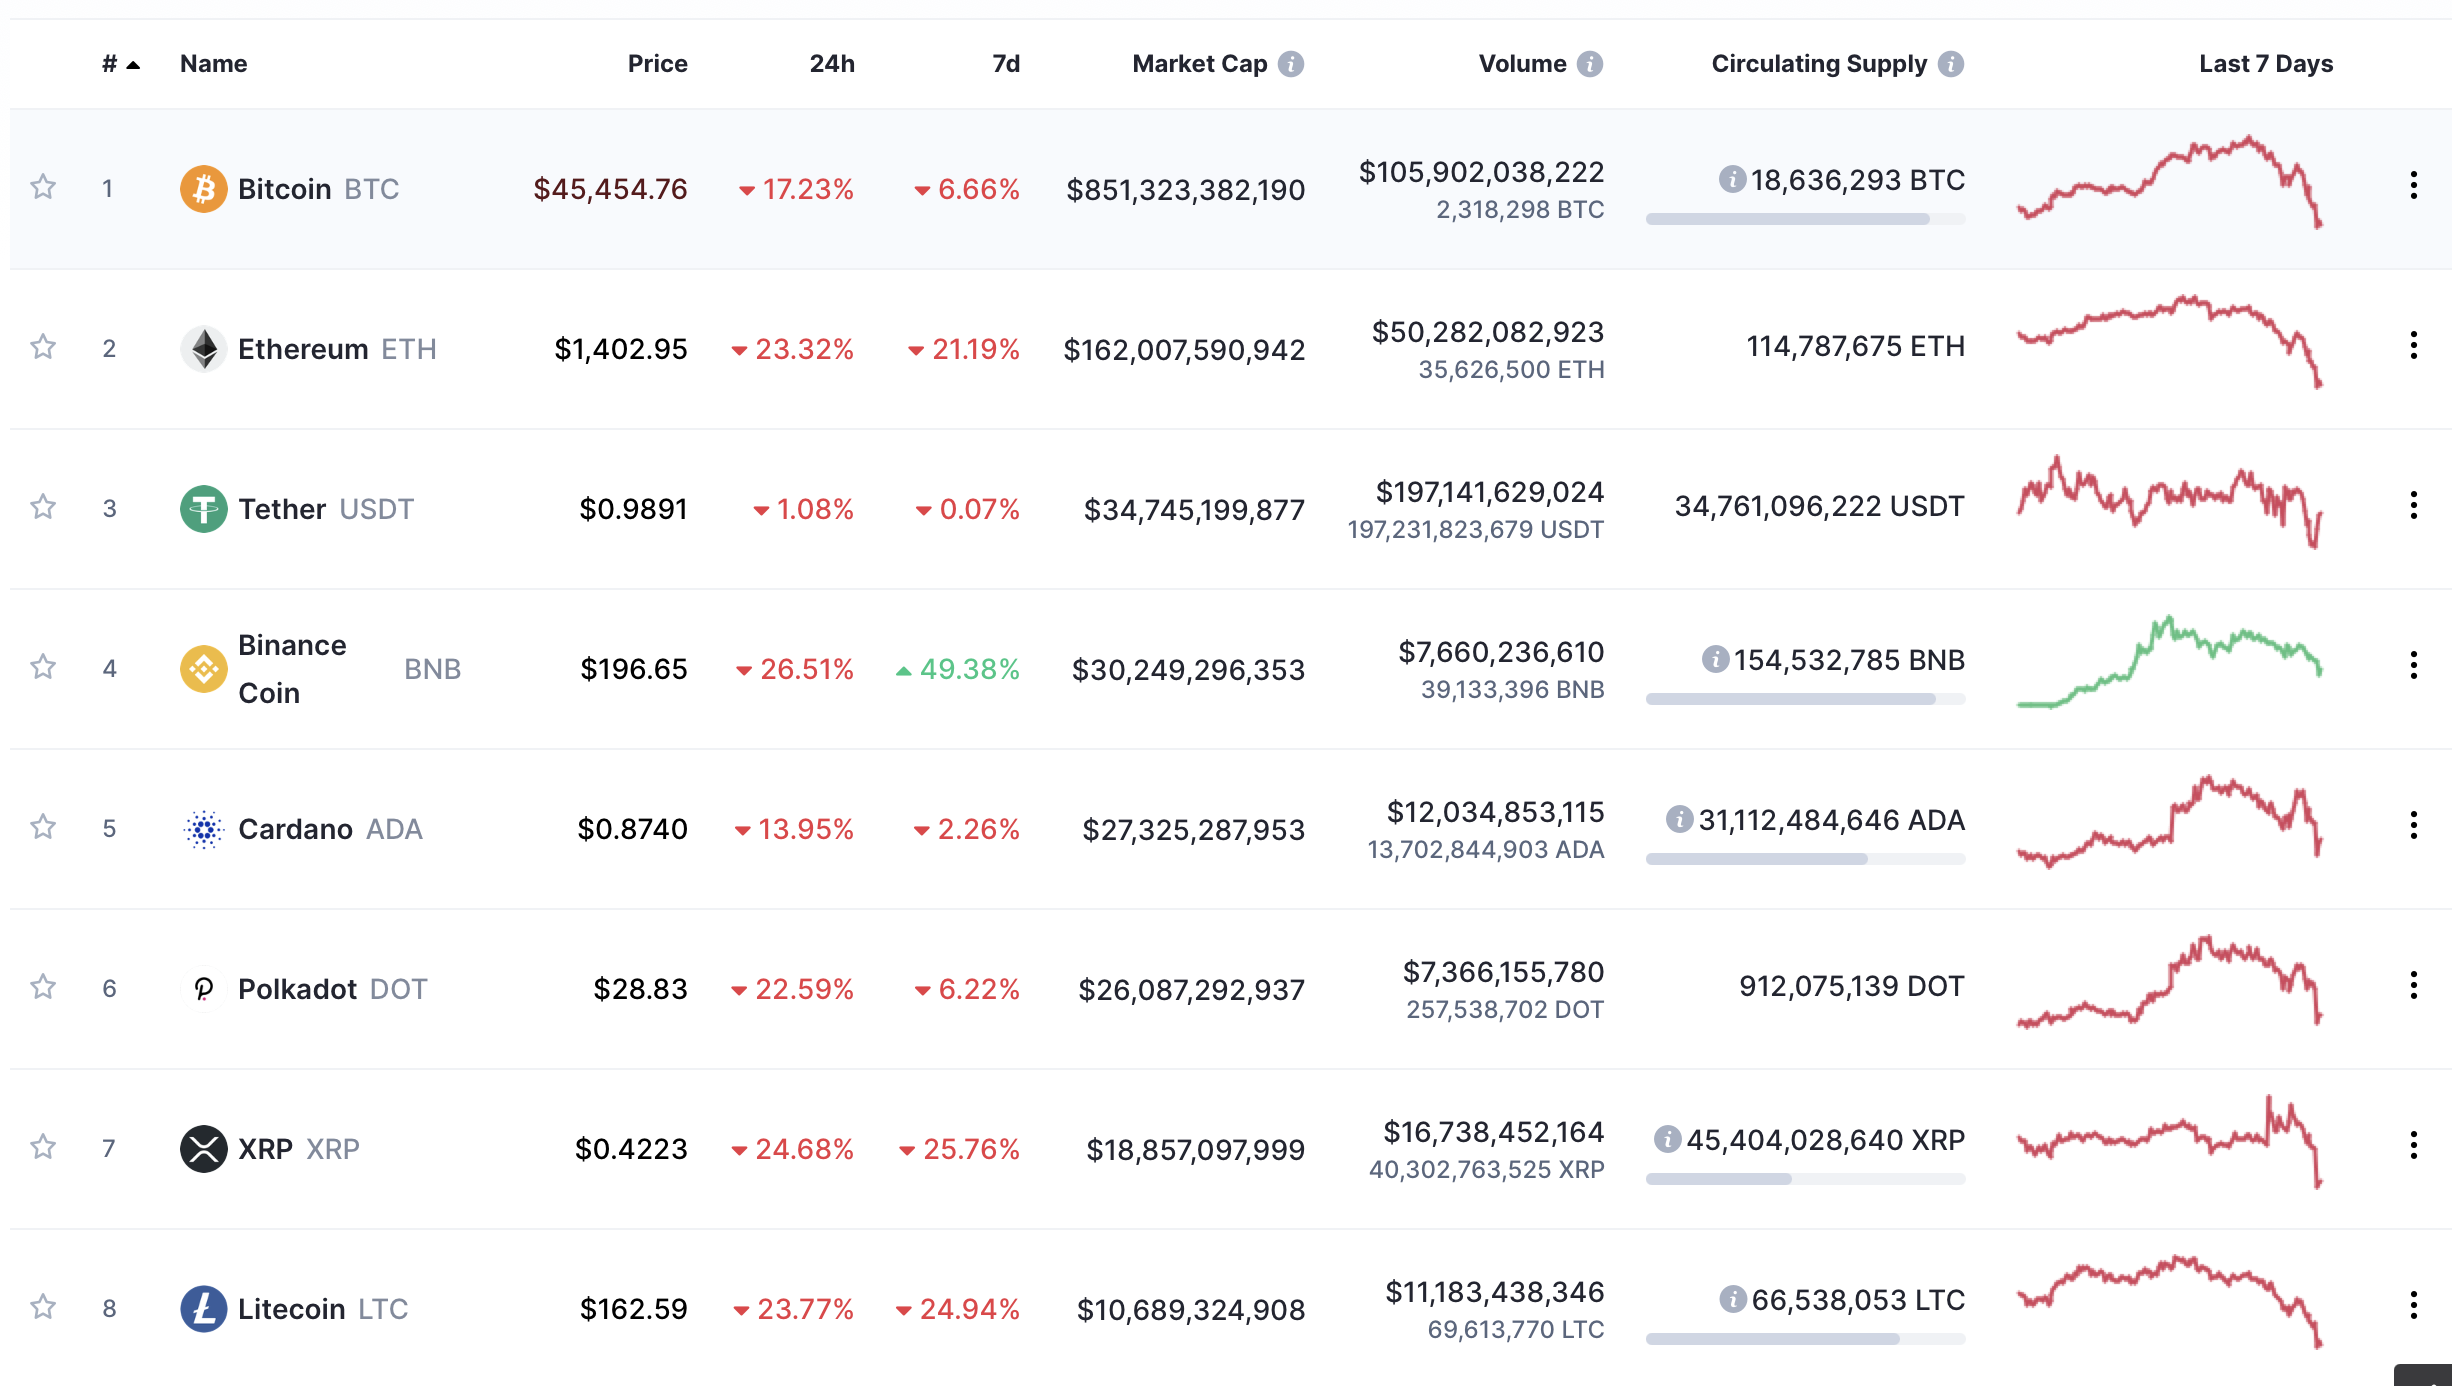Click Cardano's circulating supply progress bar
The width and height of the screenshot is (2452, 1386).
click(1805, 859)
